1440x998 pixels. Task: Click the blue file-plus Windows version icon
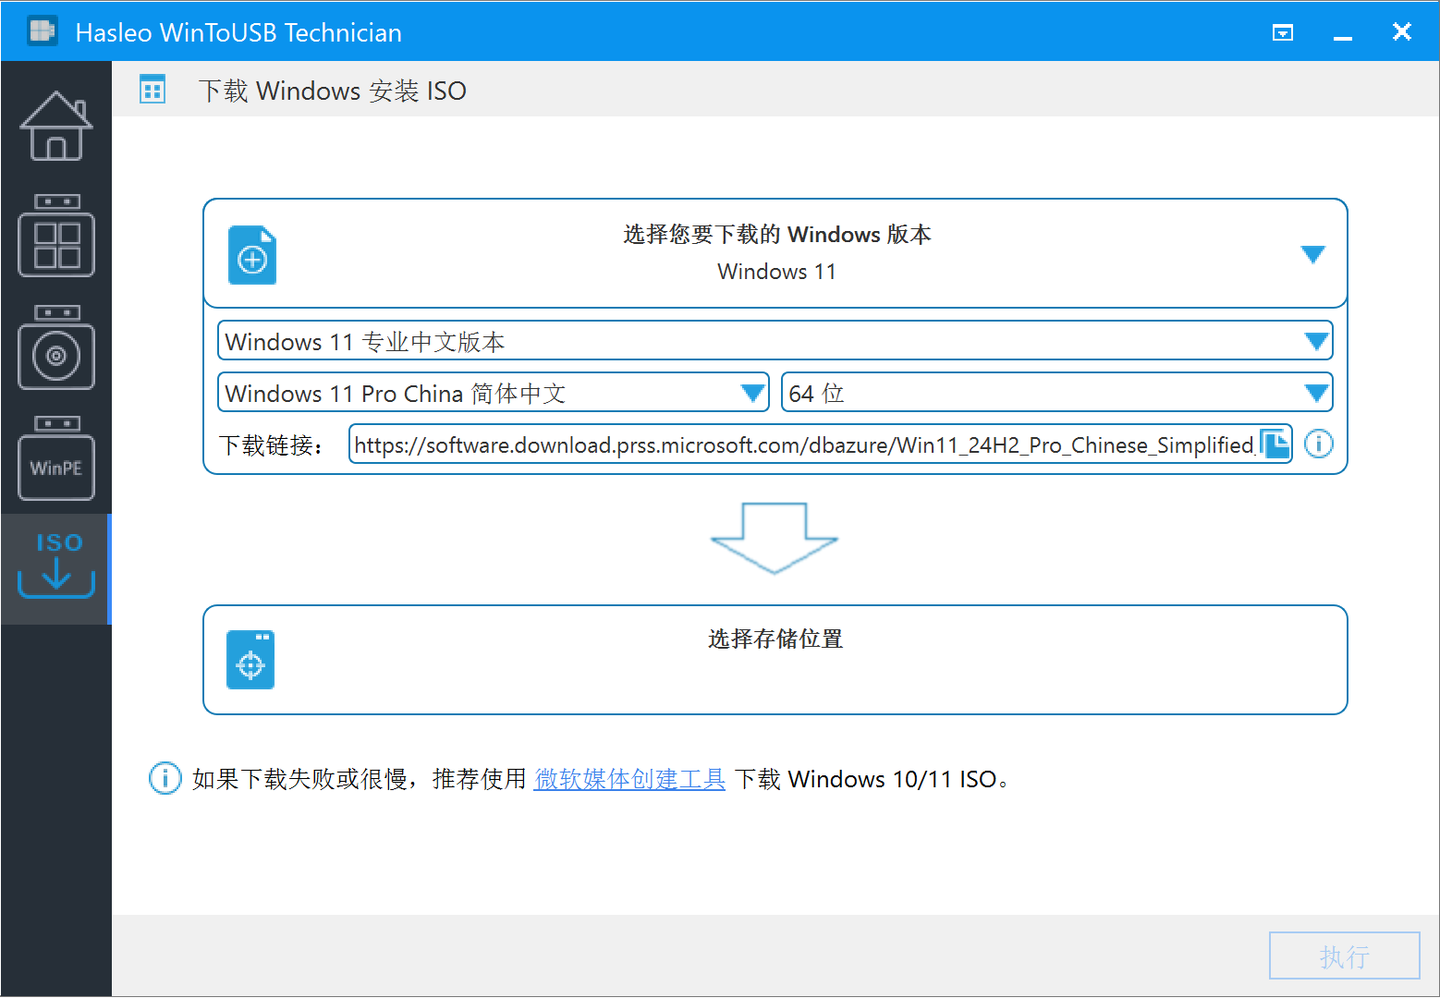pyautogui.click(x=252, y=255)
